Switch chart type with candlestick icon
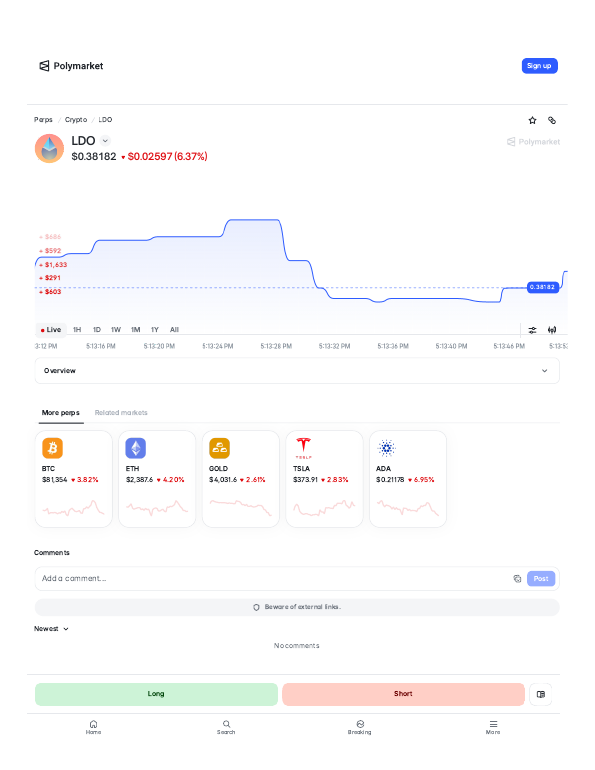This screenshot has height=770, width=595. [552, 330]
